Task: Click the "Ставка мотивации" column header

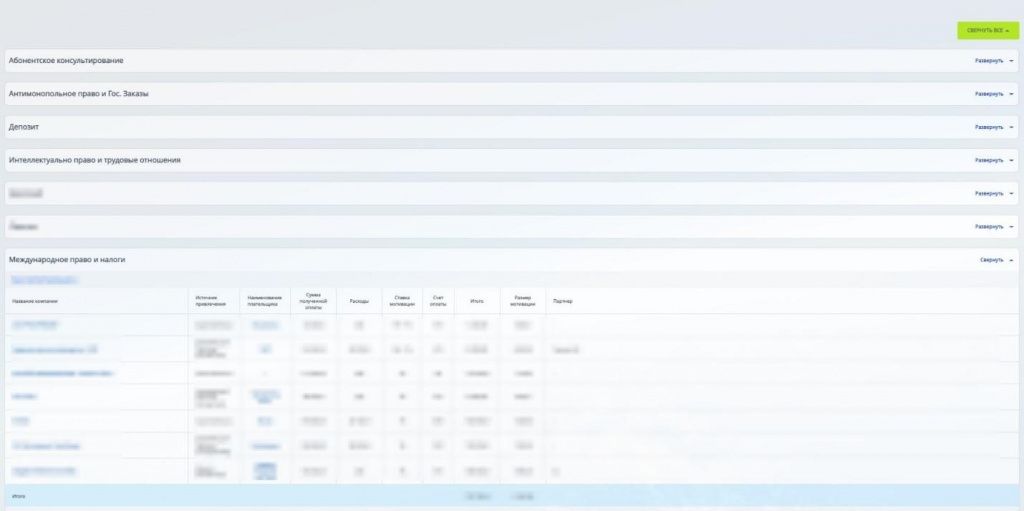Action: (402, 300)
